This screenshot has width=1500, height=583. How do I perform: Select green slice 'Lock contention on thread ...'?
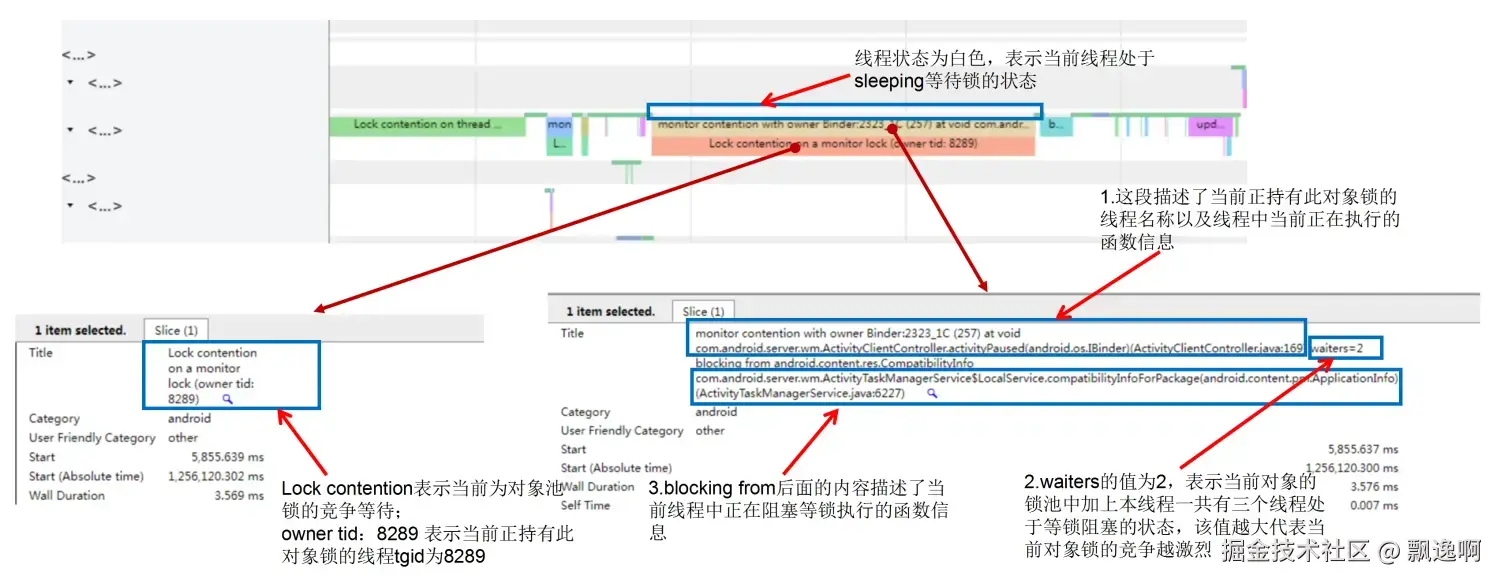coord(427,125)
